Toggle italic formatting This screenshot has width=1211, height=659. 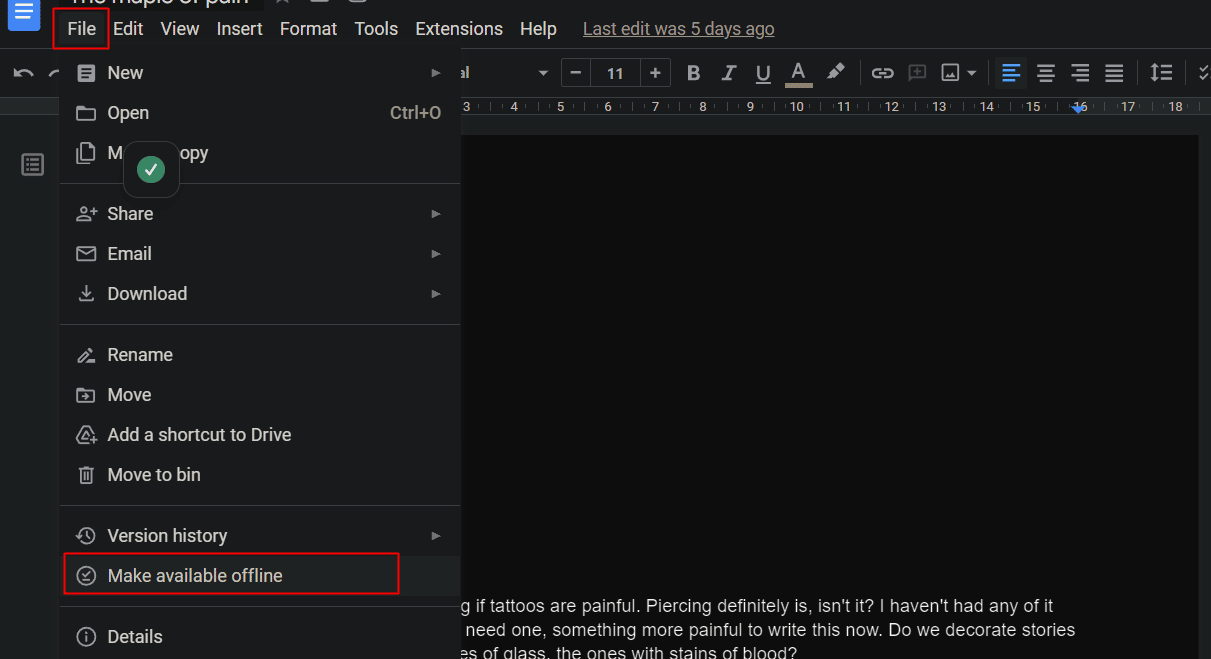729,73
